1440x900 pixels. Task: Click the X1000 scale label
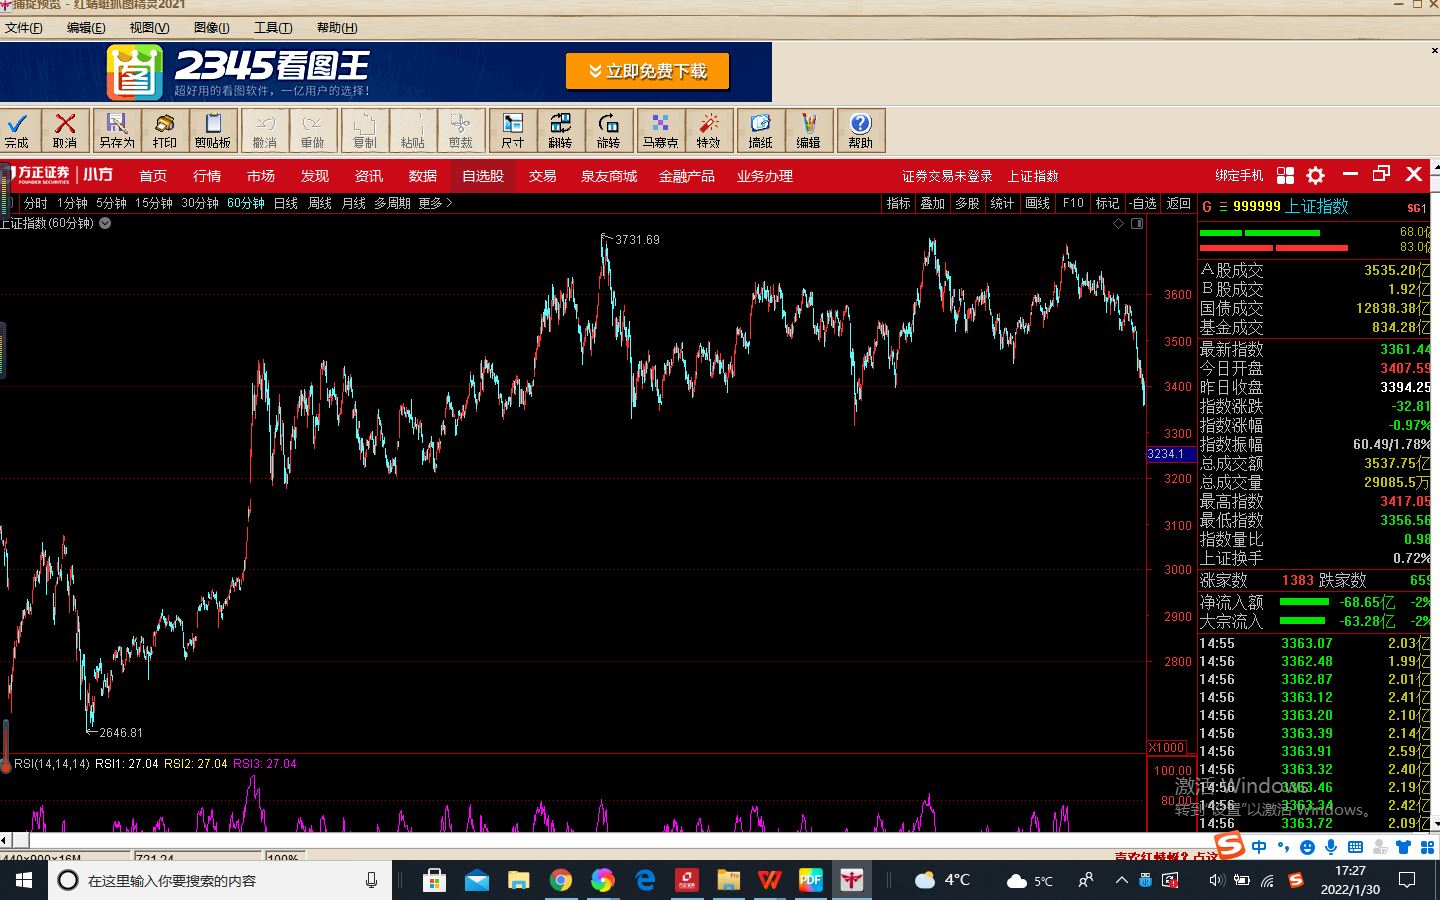click(1167, 748)
